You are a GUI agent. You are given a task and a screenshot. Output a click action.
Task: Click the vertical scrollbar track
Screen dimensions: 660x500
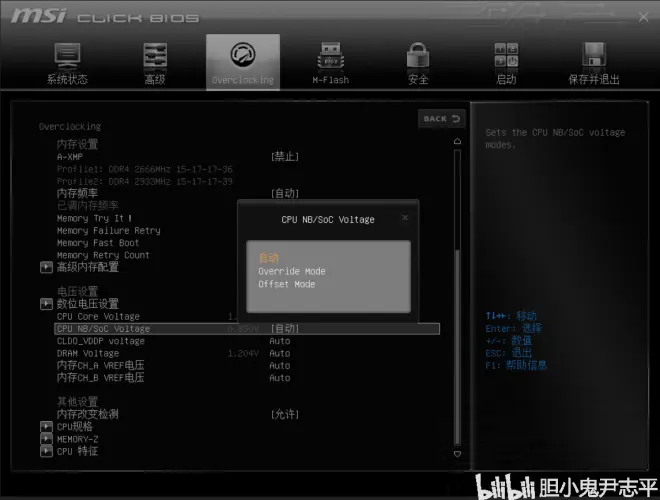point(458,297)
